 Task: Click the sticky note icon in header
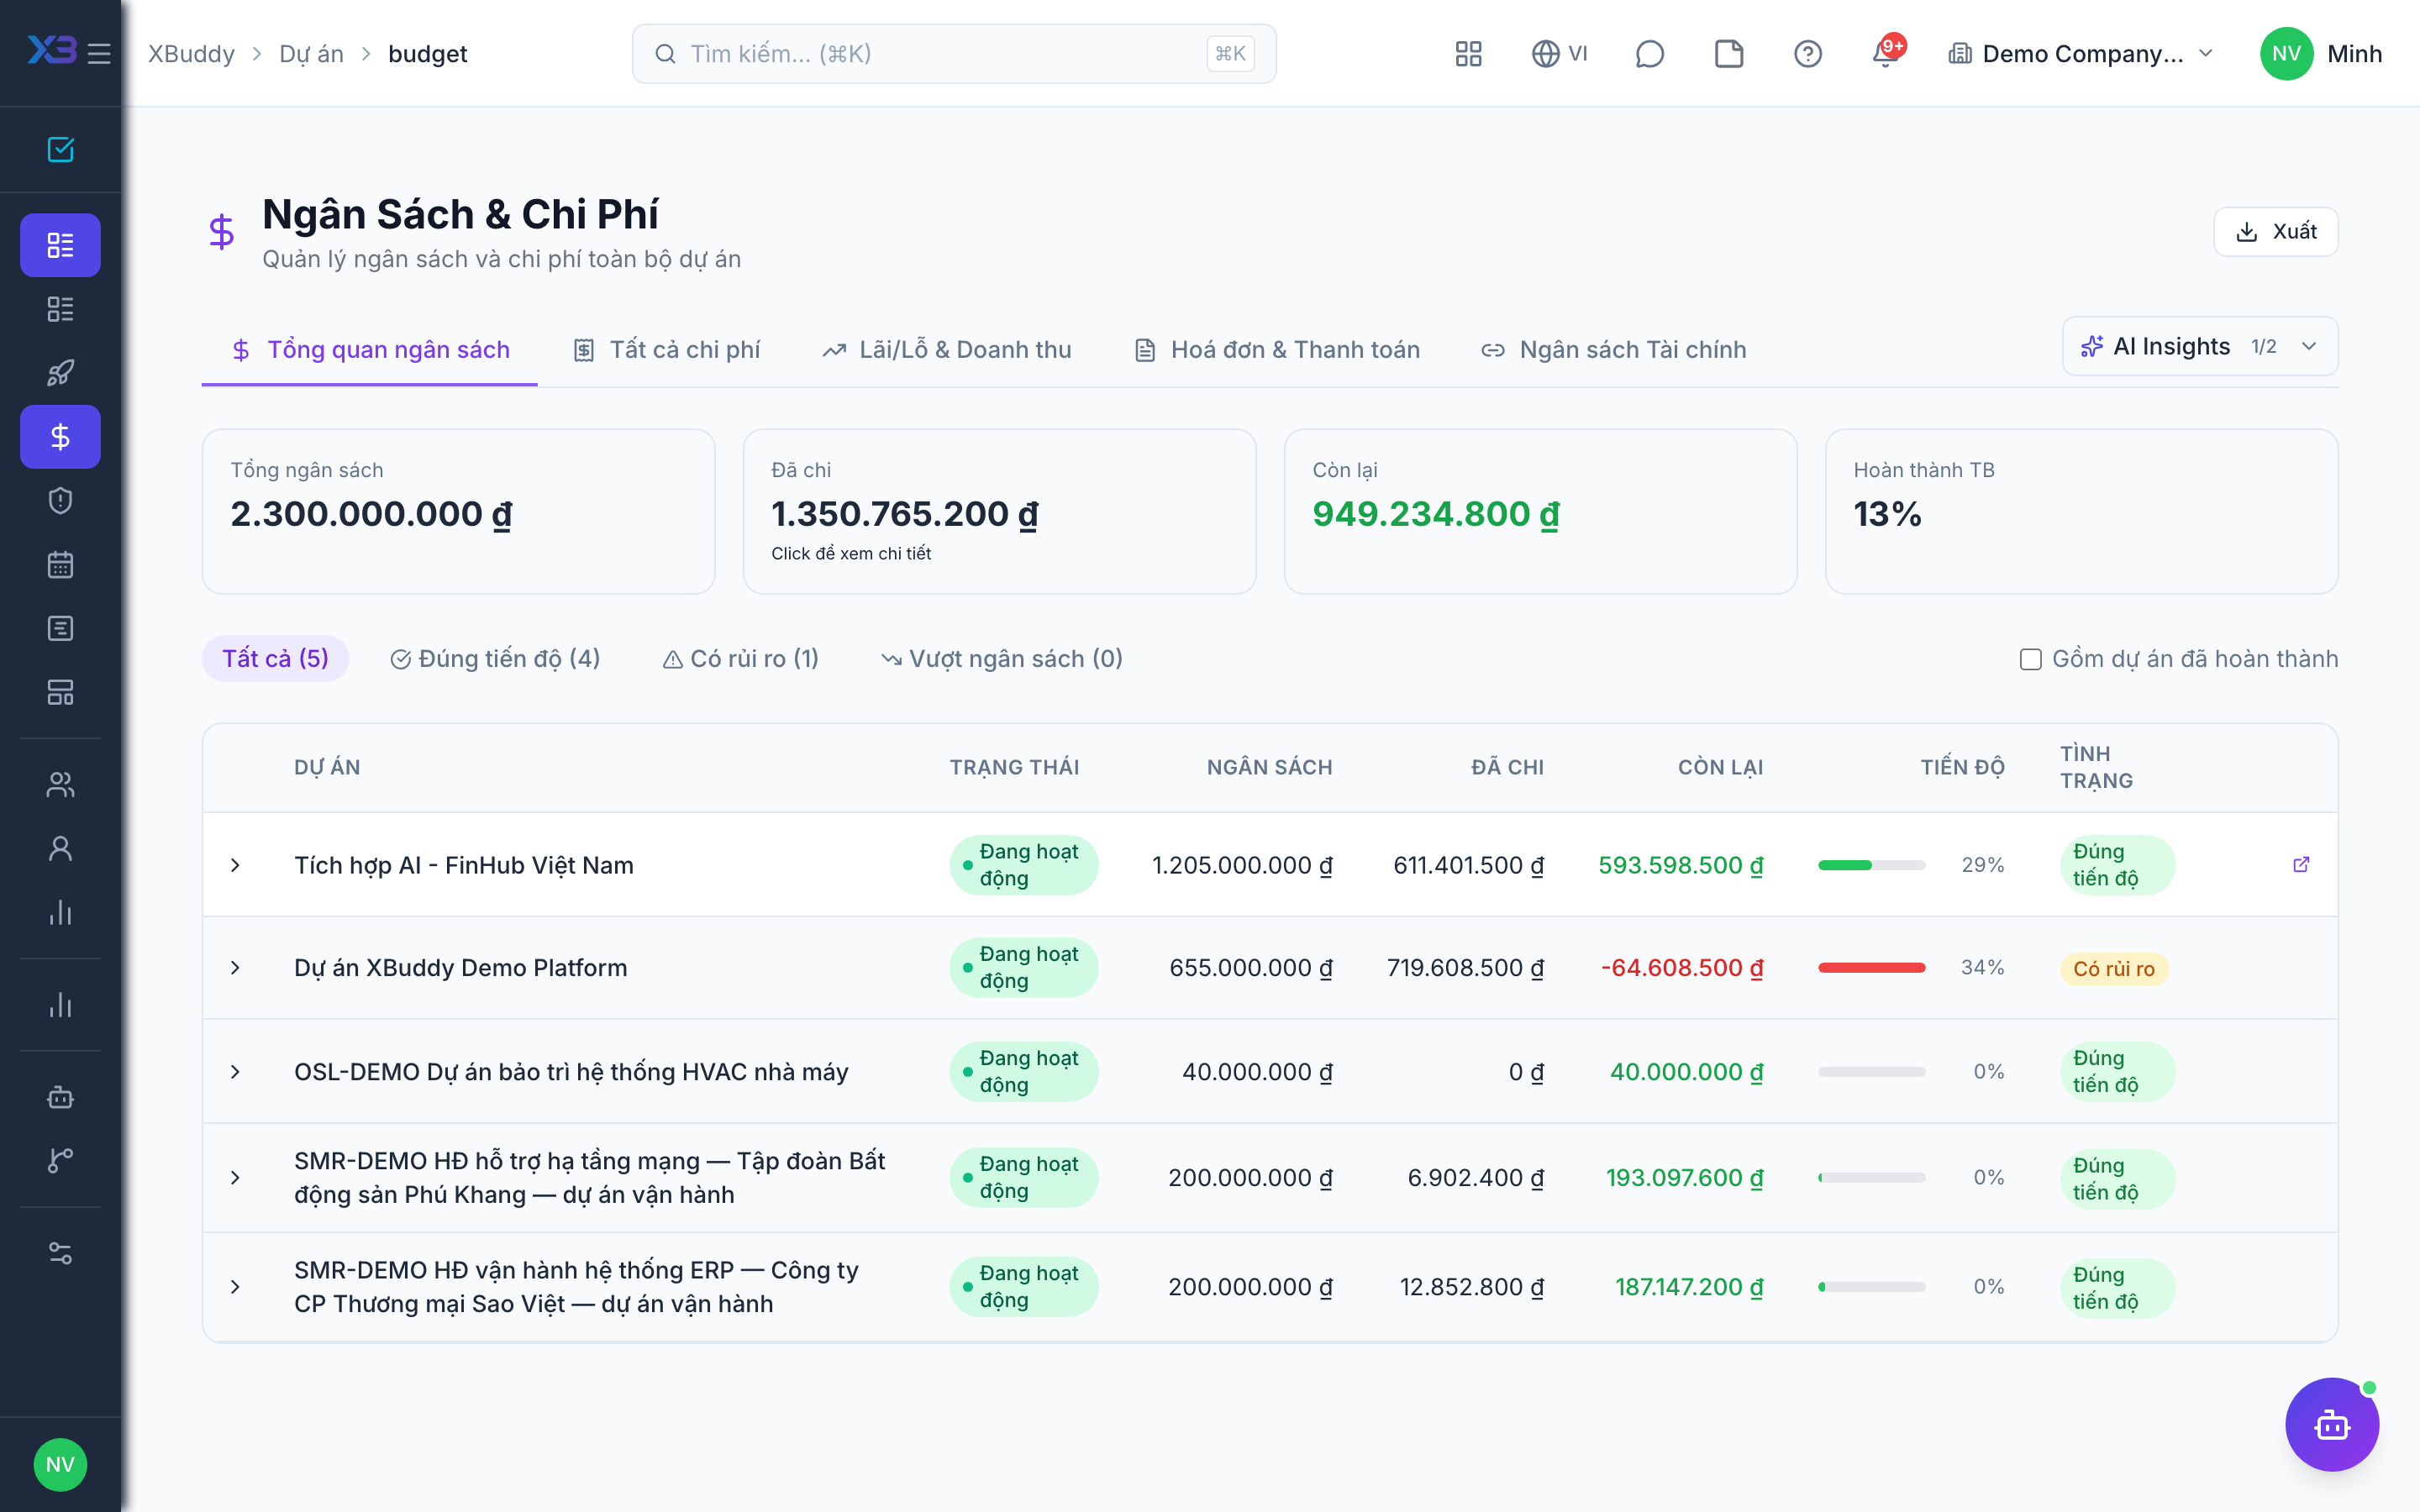1728,53
